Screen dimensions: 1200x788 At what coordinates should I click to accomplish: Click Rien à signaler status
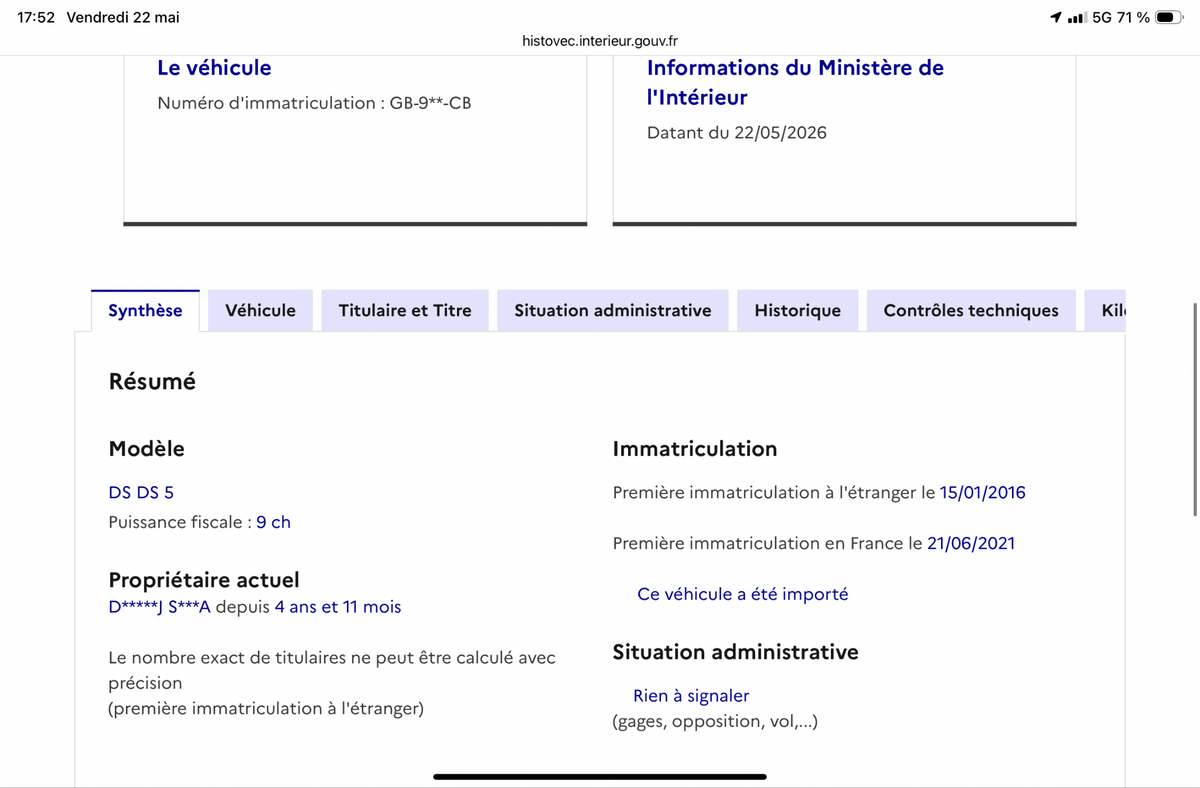point(691,696)
